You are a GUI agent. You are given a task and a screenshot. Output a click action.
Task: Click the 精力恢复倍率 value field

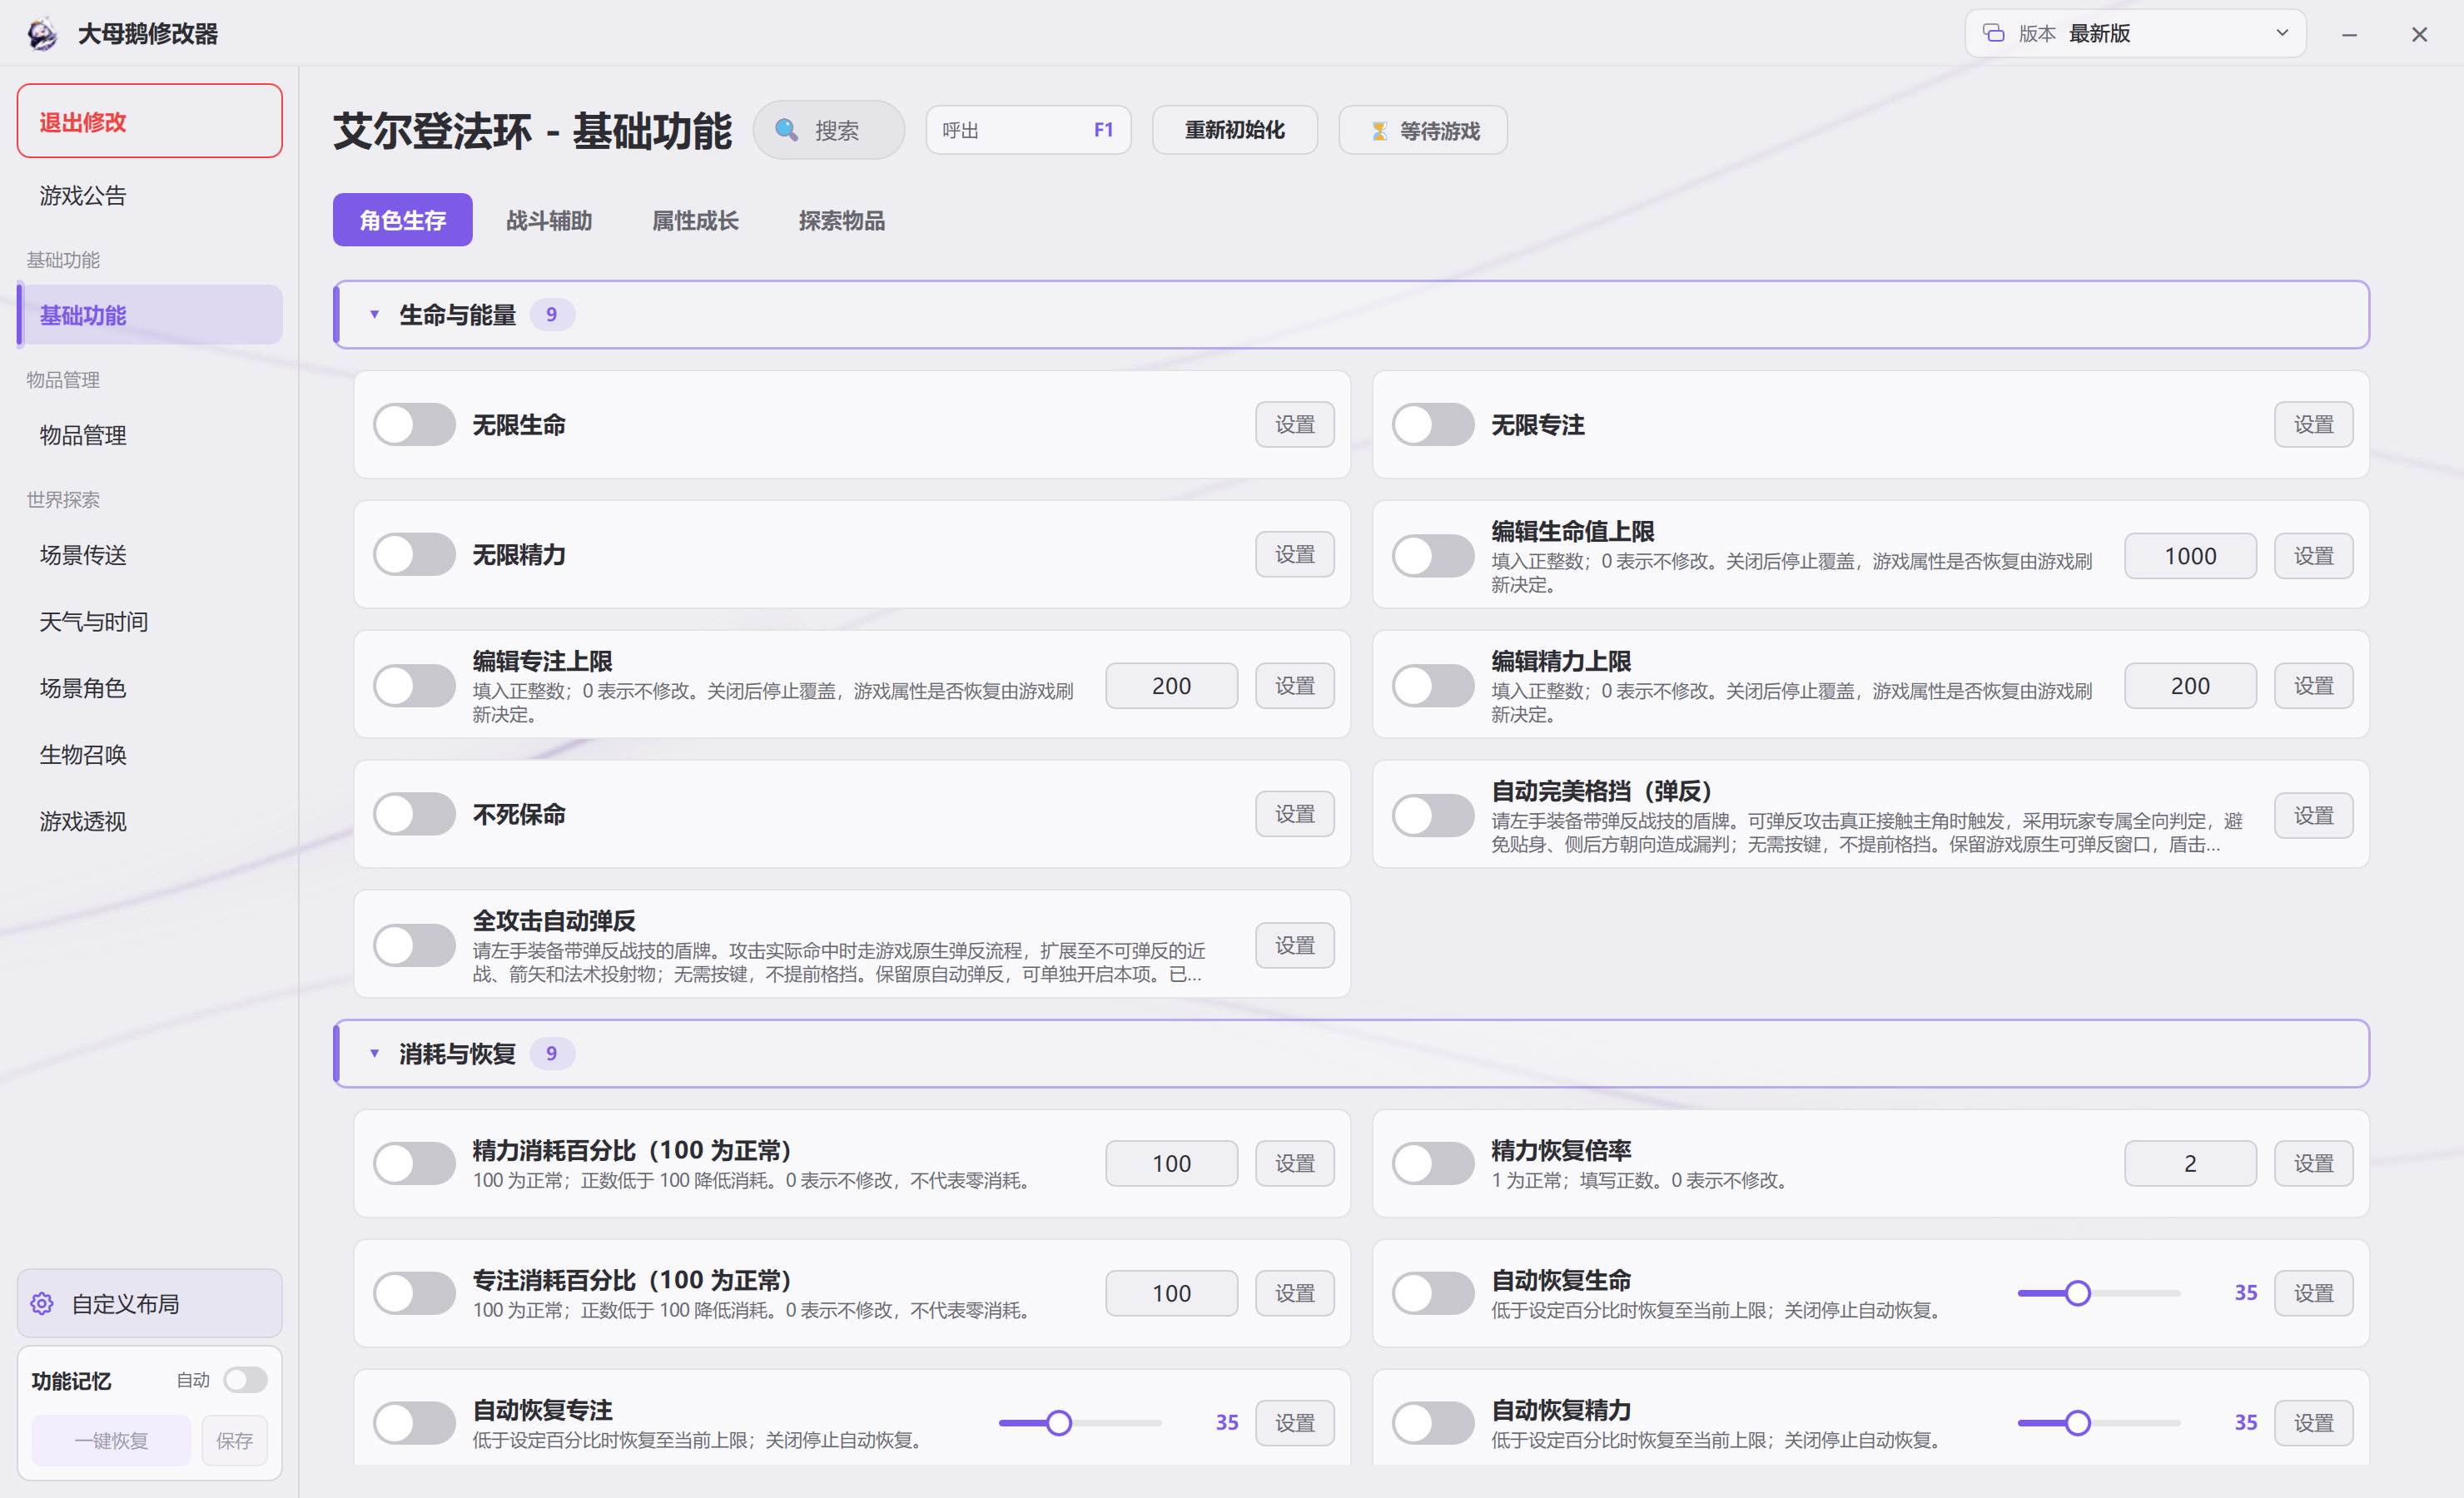(x=2190, y=1164)
